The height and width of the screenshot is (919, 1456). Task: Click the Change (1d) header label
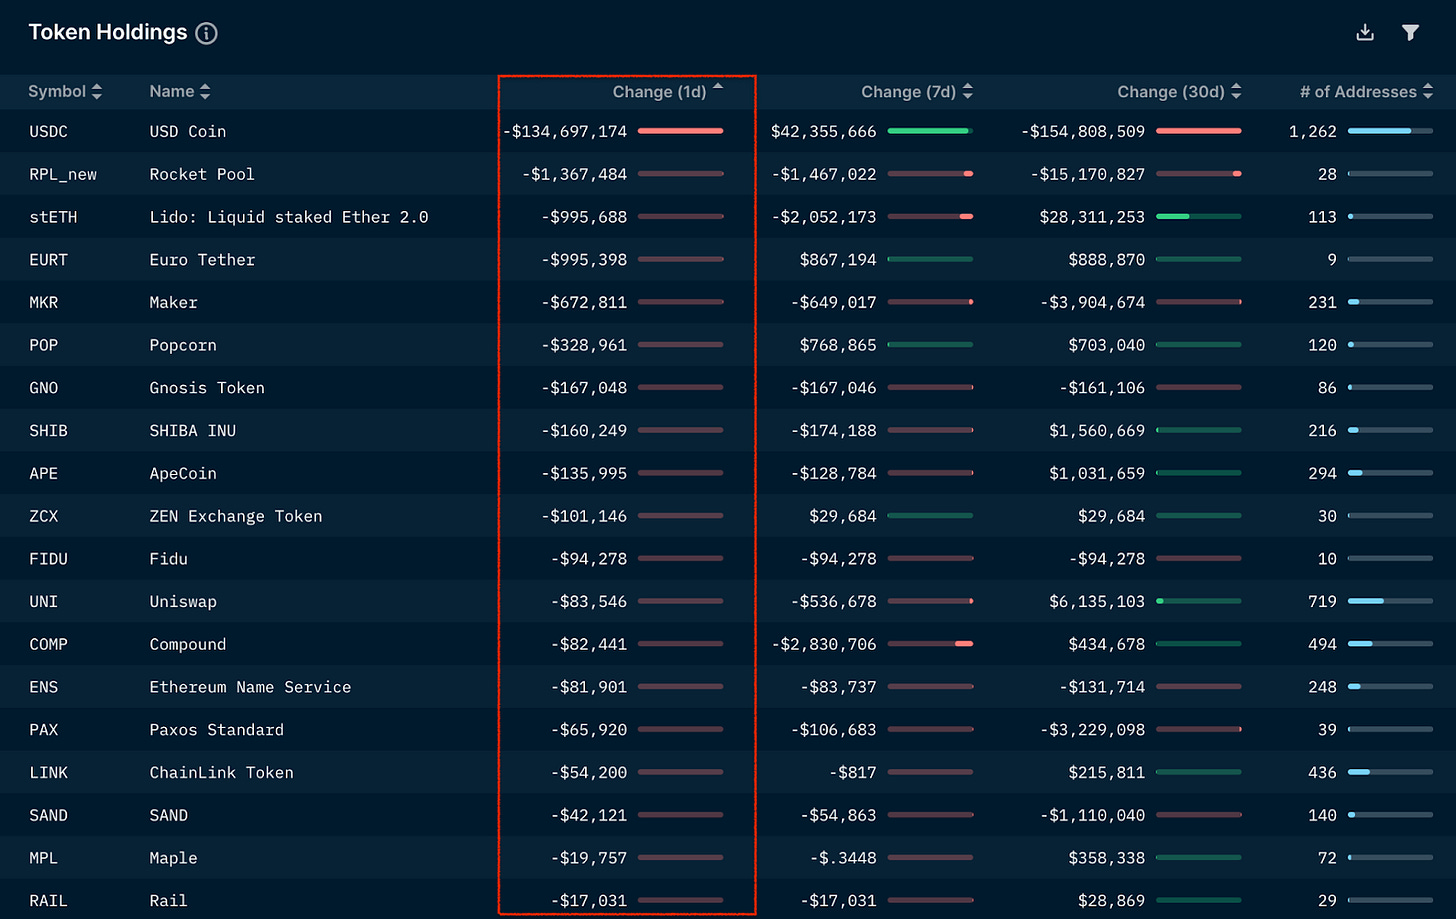pyautogui.click(x=660, y=92)
